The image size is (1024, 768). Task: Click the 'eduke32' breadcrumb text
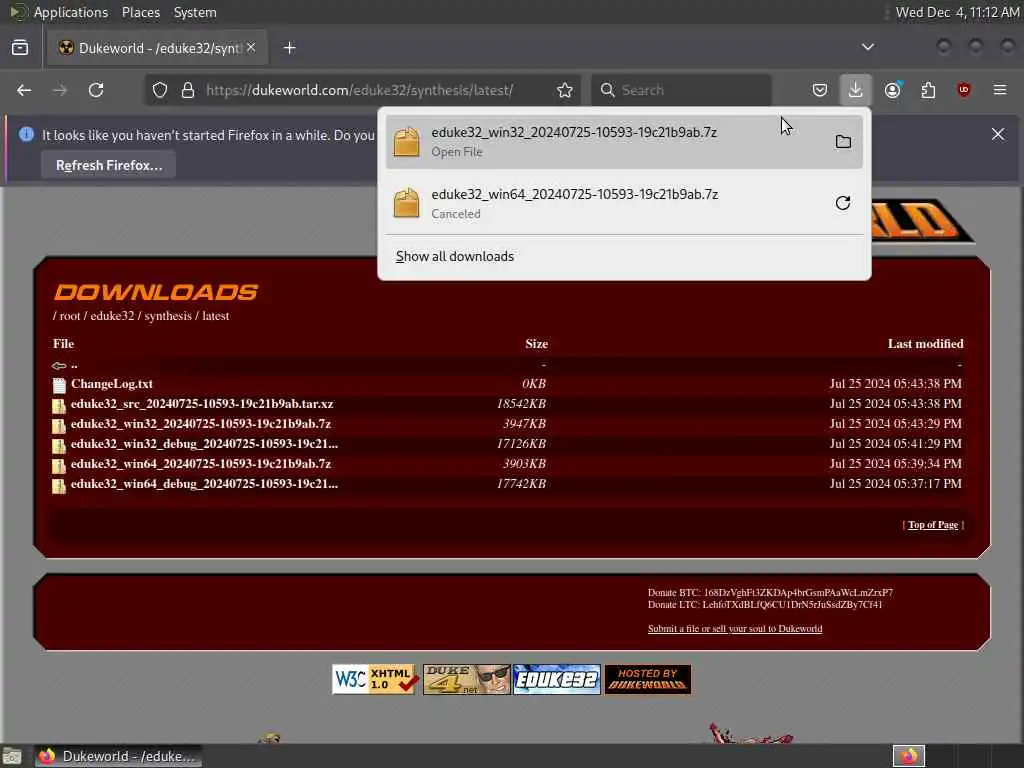[x=112, y=316]
